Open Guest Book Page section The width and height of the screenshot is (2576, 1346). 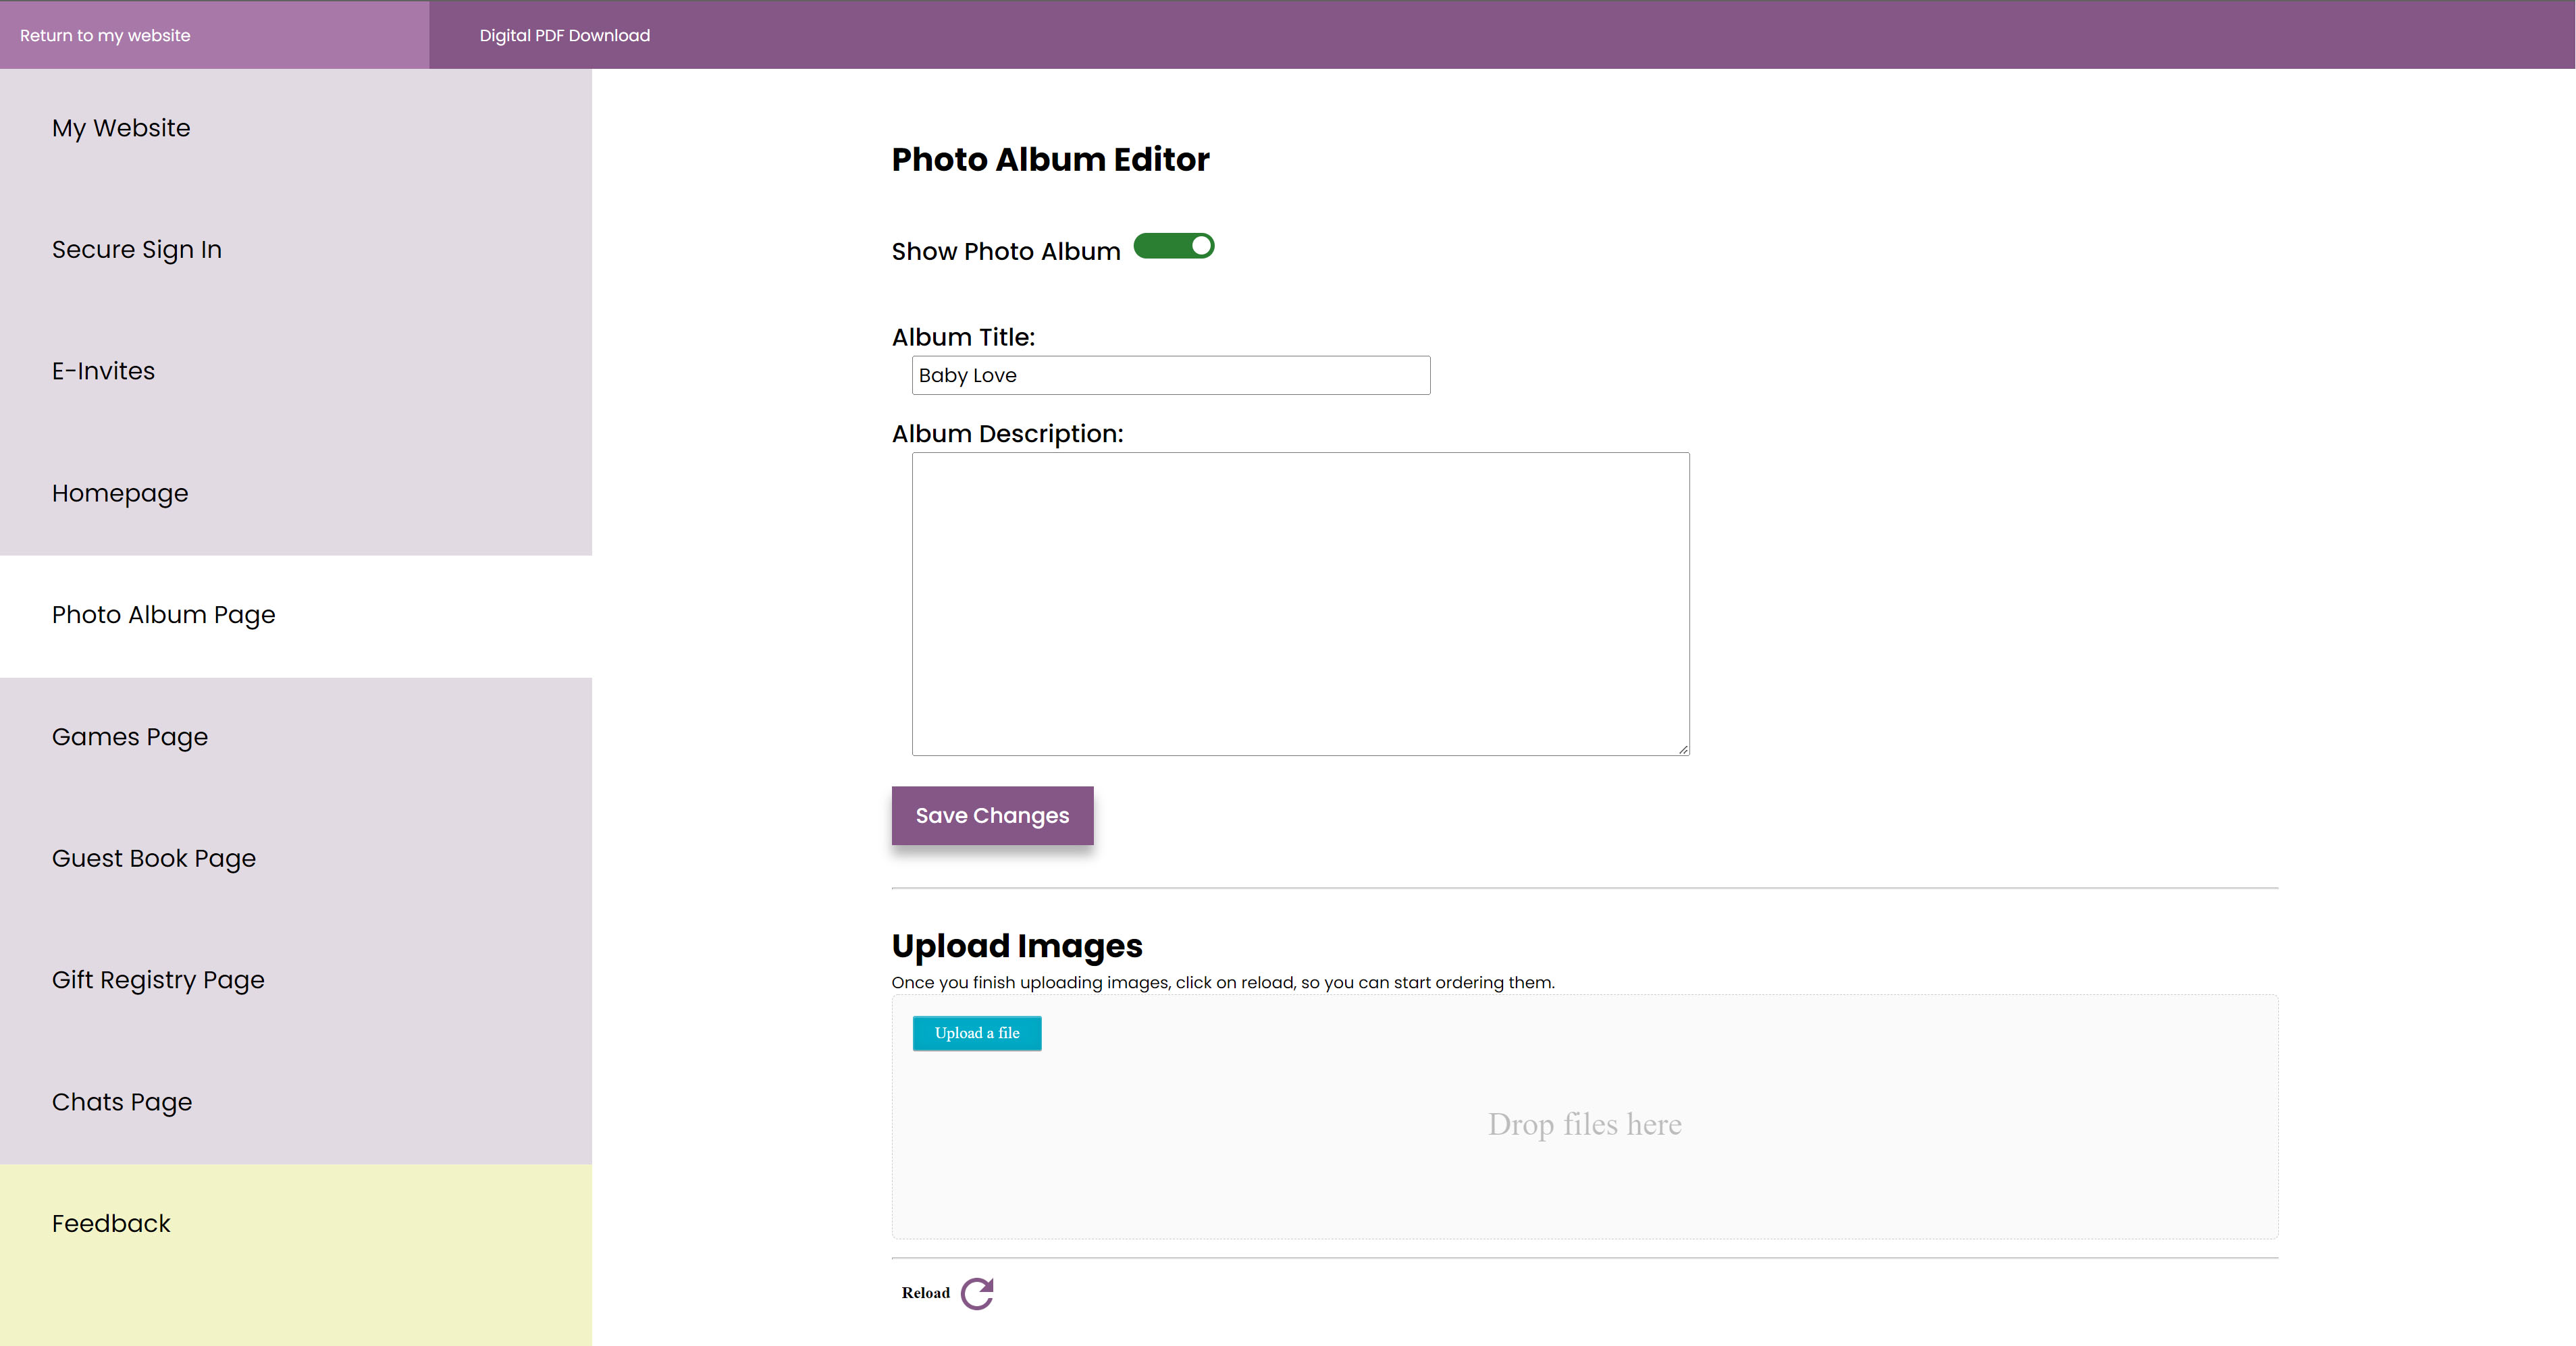click(154, 858)
